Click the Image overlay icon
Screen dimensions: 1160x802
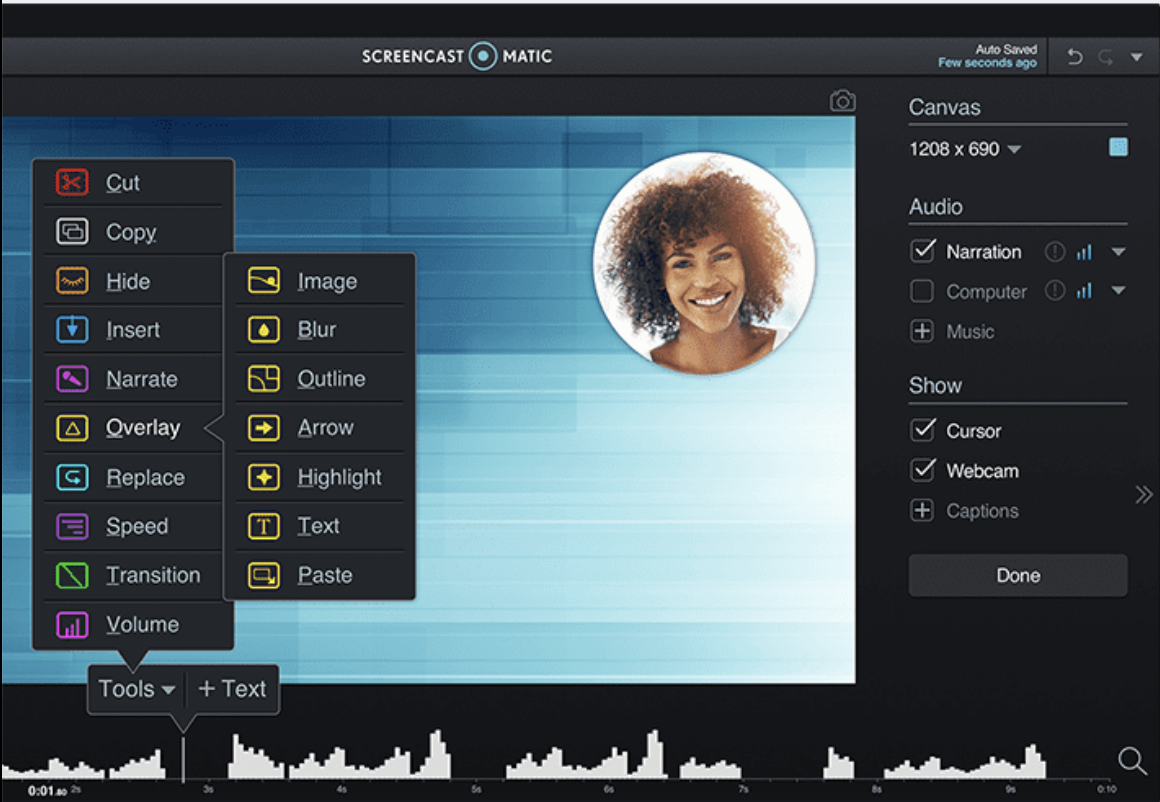(263, 280)
